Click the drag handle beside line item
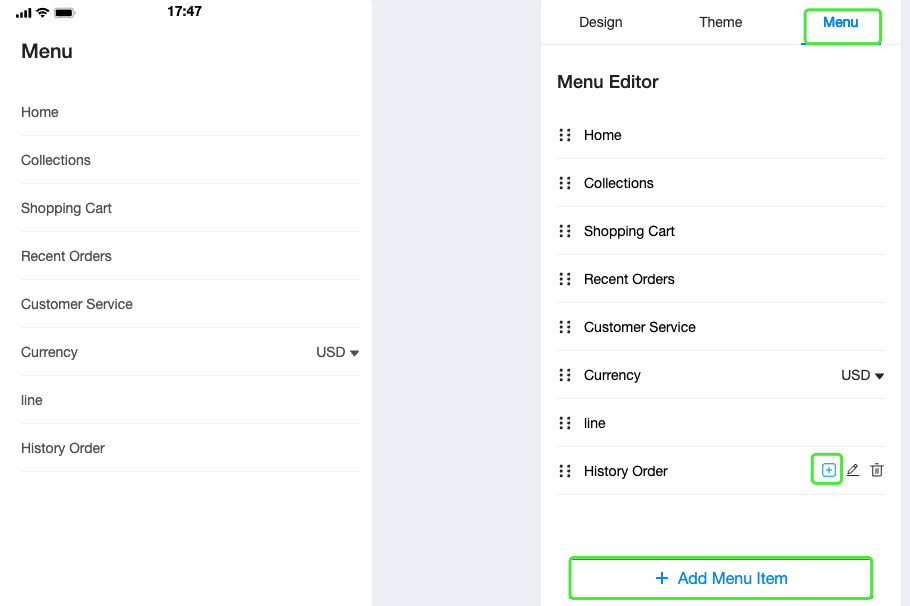 565,423
